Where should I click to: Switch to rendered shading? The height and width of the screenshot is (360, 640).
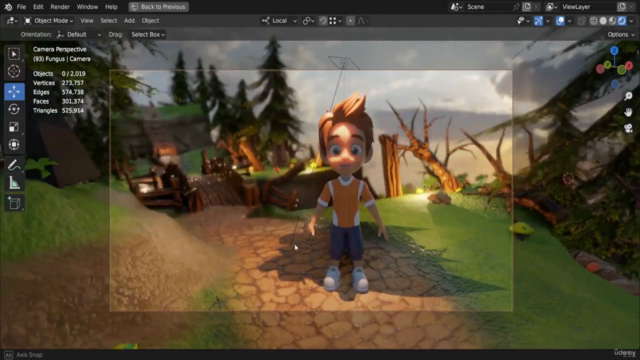tap(622, 21)
